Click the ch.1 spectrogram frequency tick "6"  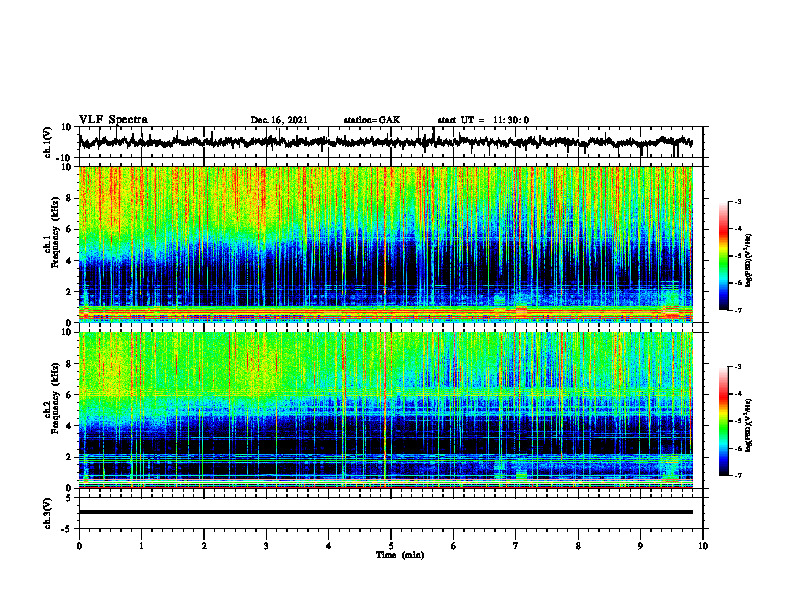tap(69, 229)
